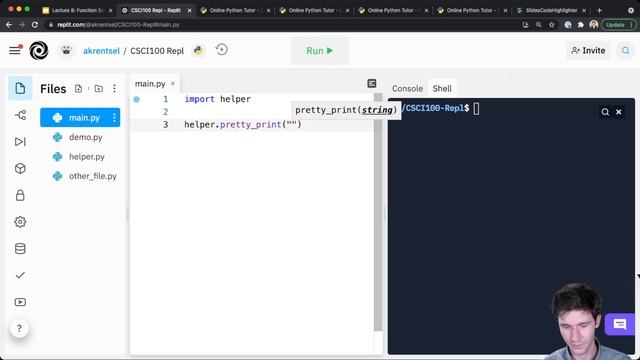The image size is (640, 360).
Task: Click into the shell prompt area
Action: tap(476, 109)
